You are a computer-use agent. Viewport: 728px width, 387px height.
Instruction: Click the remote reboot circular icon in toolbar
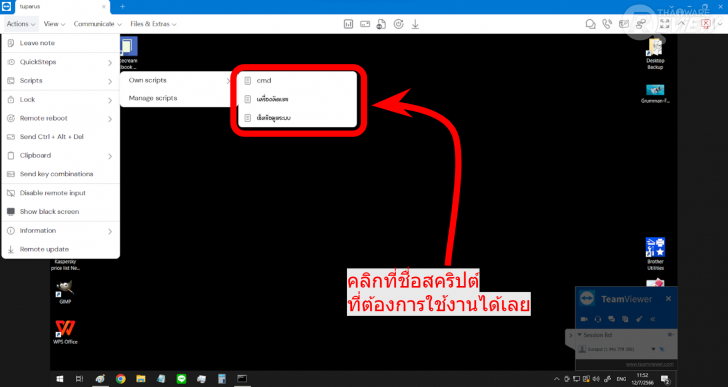398,24
